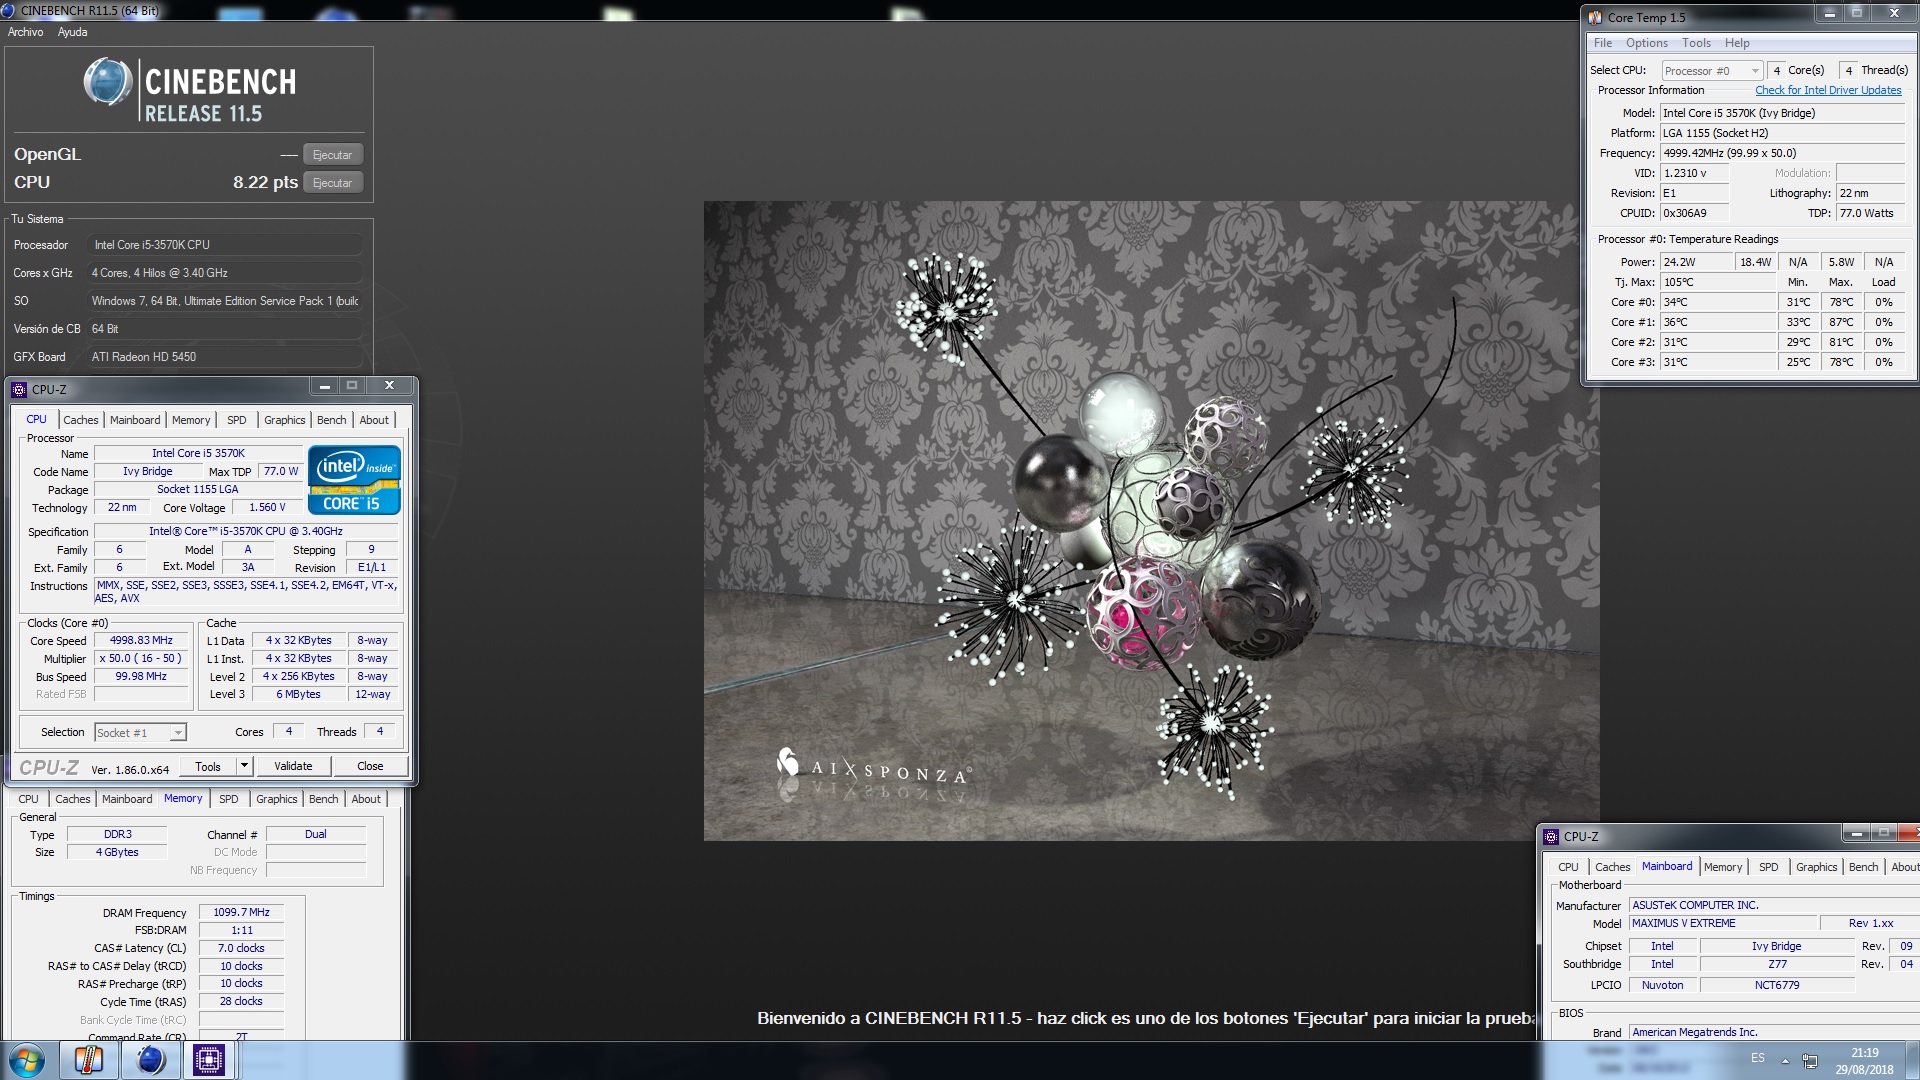The image size is (1920, 1080).
Task: Open the Tools menu in Core Temp
Action: [x=1696, y=43]
